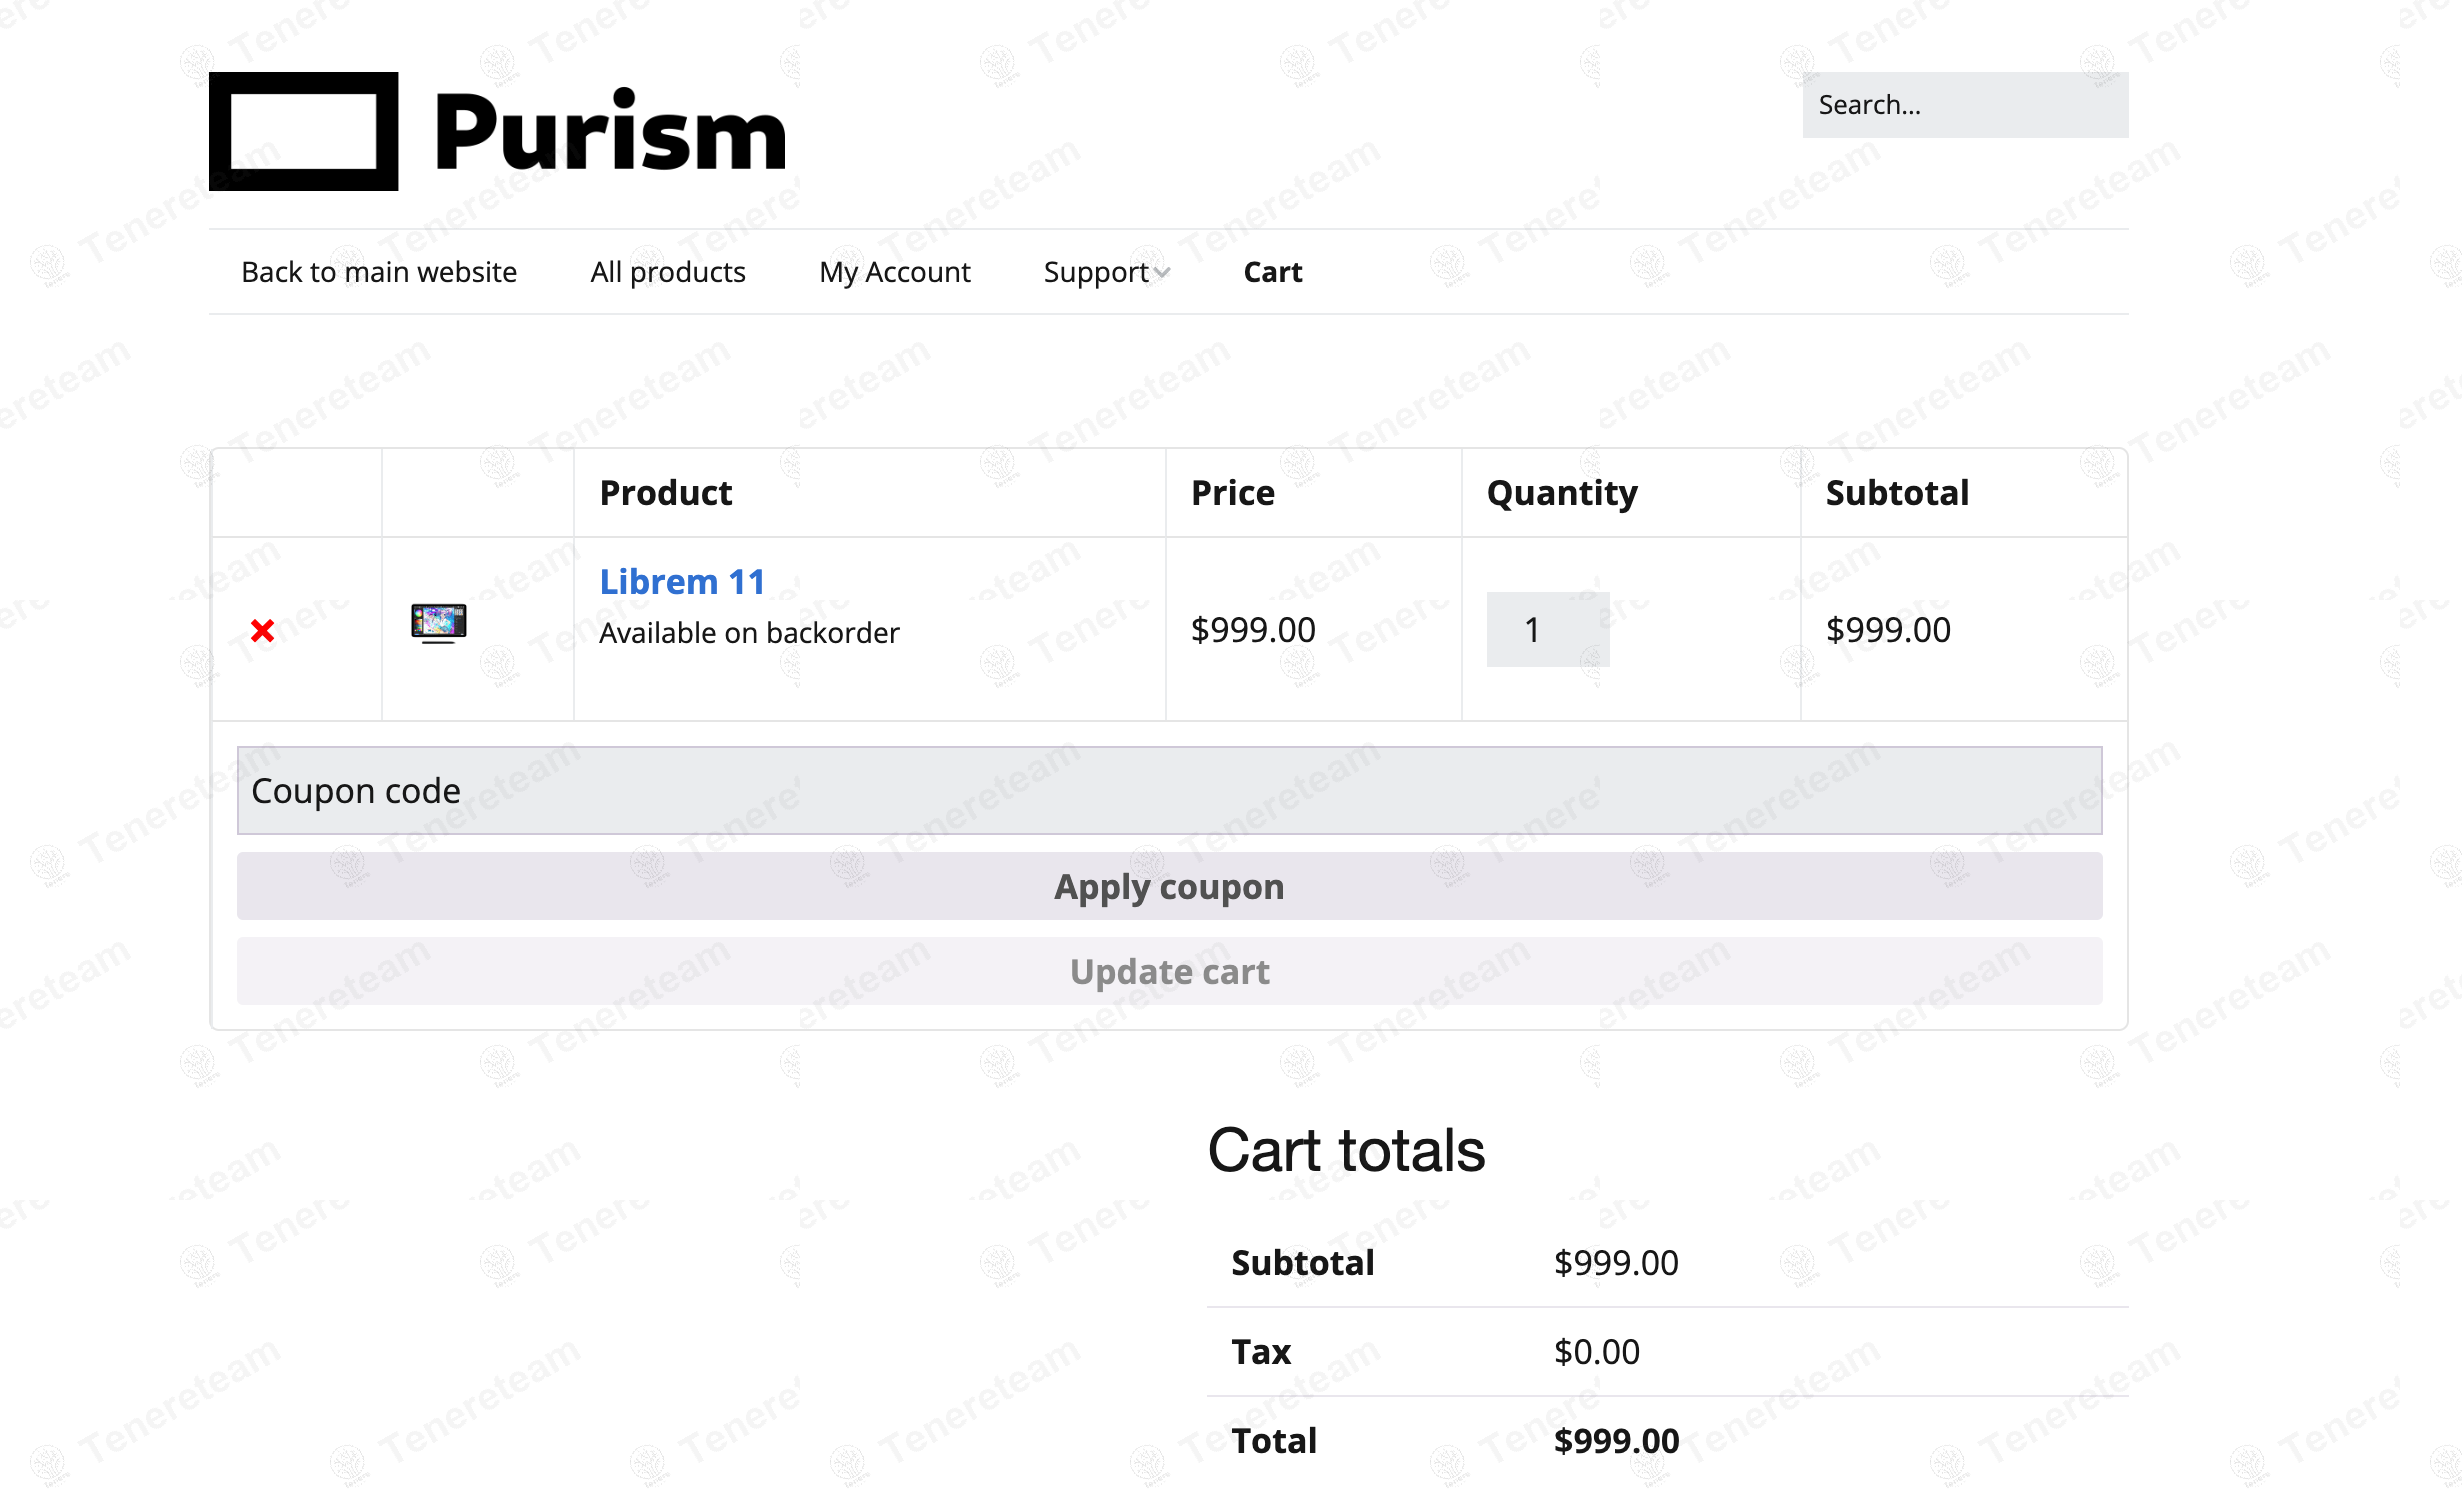Open the Cart menu item
The width and height of the screenshot is (2462, 1492).
click(x=1273, y=272)
